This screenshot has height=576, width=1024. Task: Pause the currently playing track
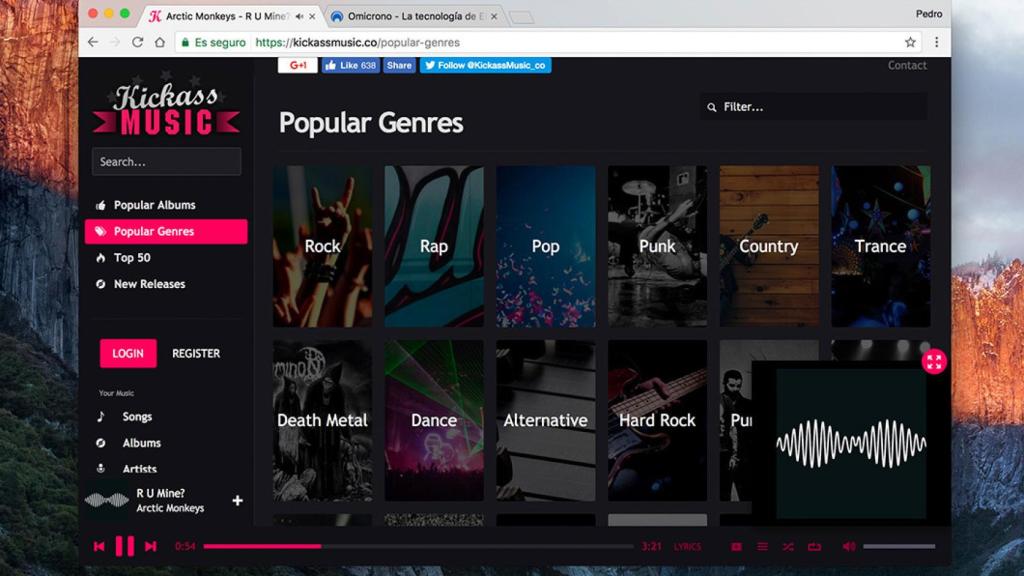(124, 546)
